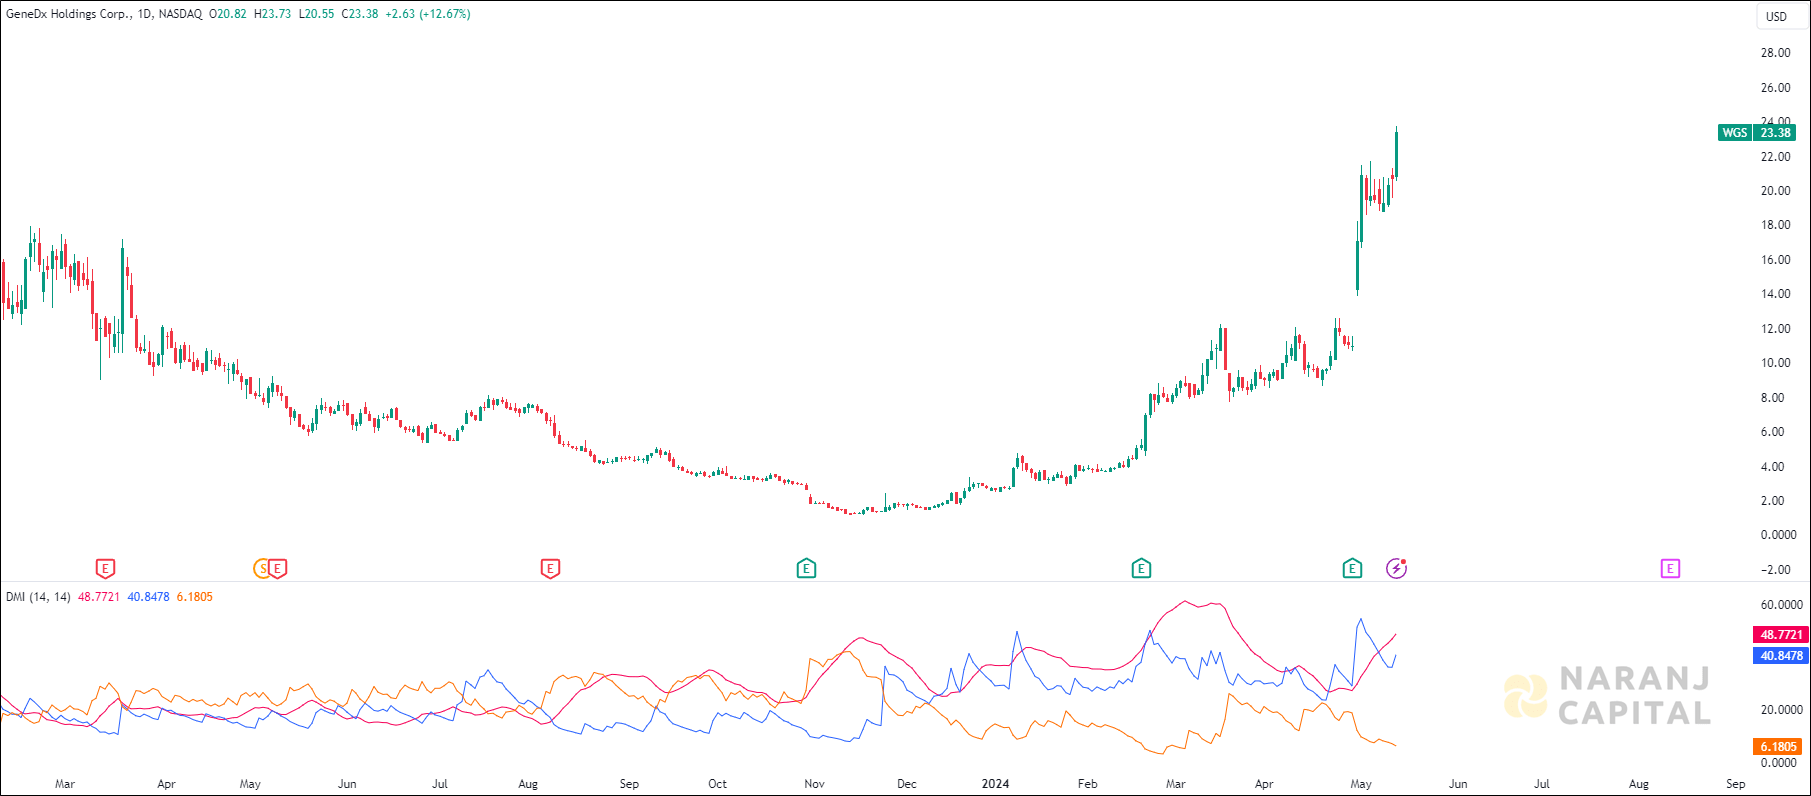Click the -2.00 price axis label
1811x796 pixels.
pos(1776,570)
